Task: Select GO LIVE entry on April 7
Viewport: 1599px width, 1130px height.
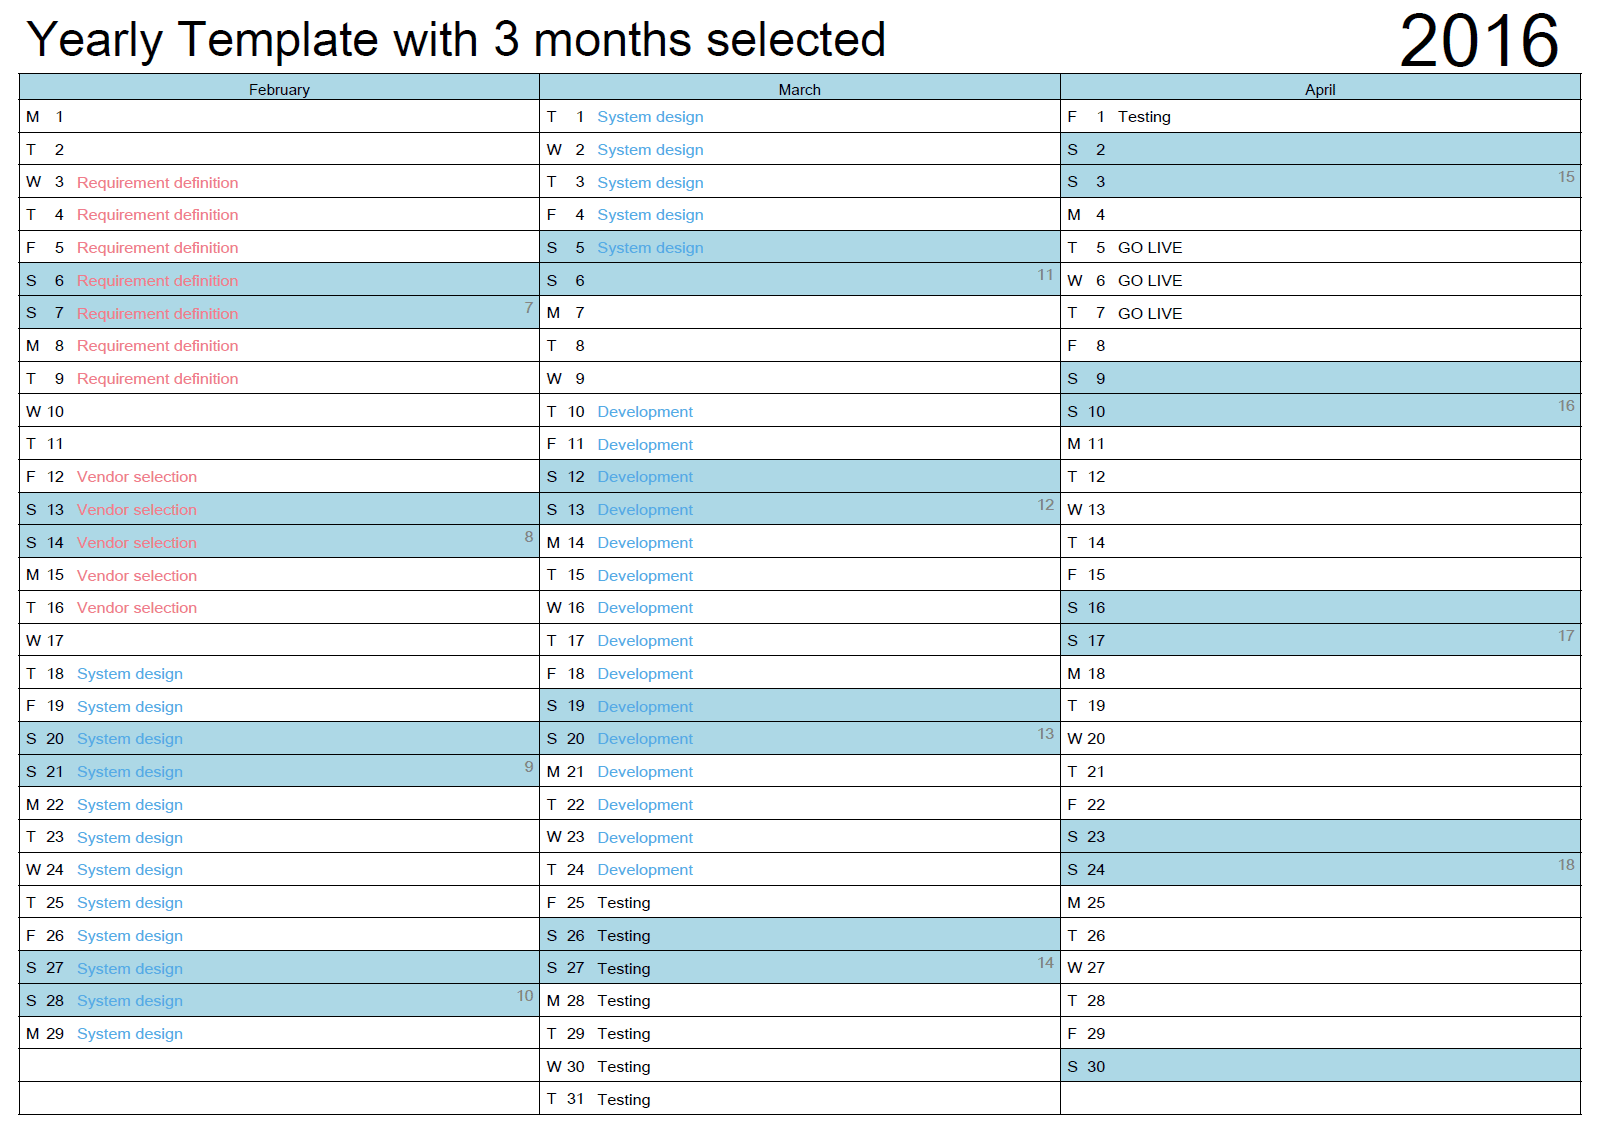Action: pos(1149,313)
